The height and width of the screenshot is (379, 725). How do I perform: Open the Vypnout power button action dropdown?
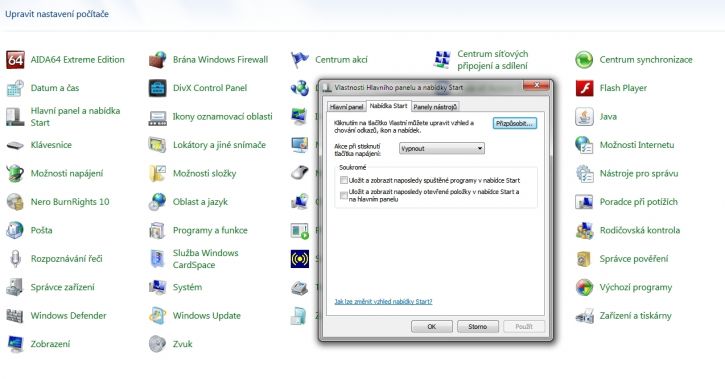(442, 149)
